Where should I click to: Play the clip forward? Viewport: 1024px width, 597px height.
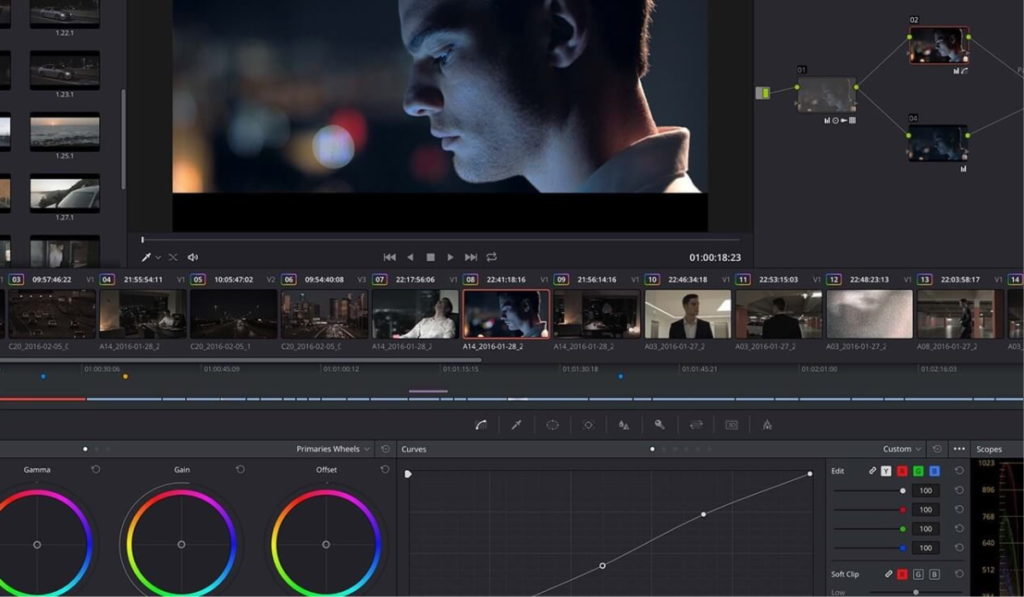pyautogui.click(x=450, y=257)
